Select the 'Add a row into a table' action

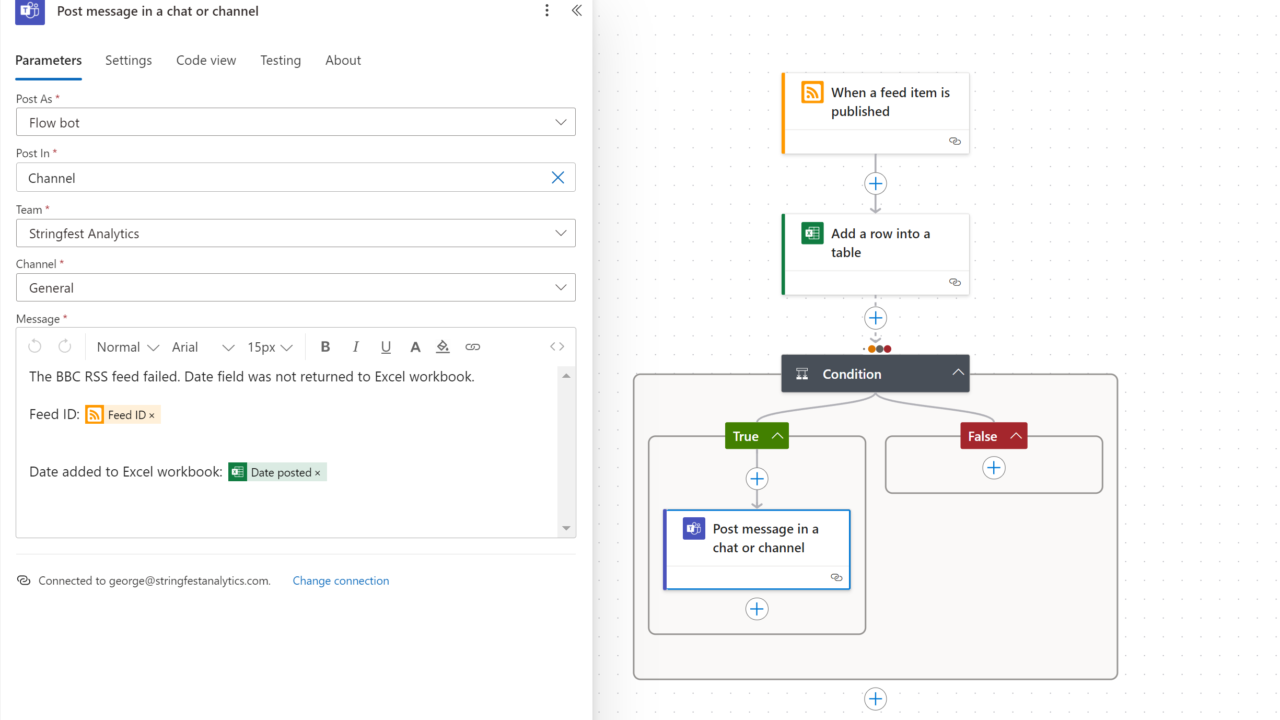click(x=875, y=254)
